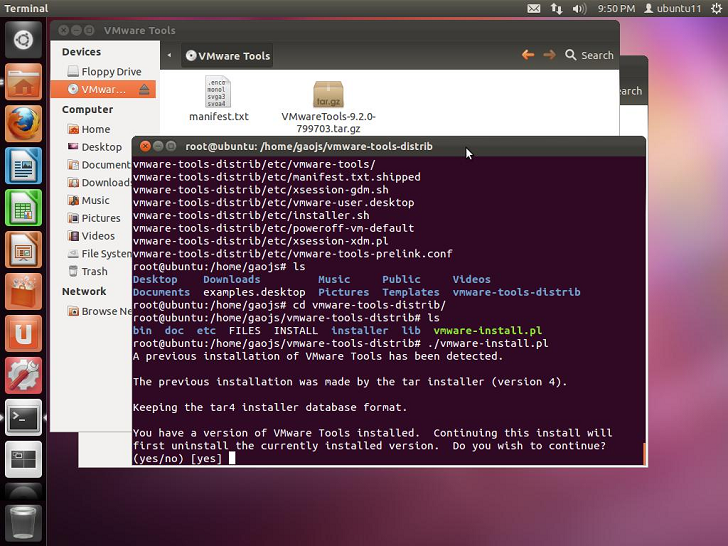Click partially hidden Search in the background window

631,91
